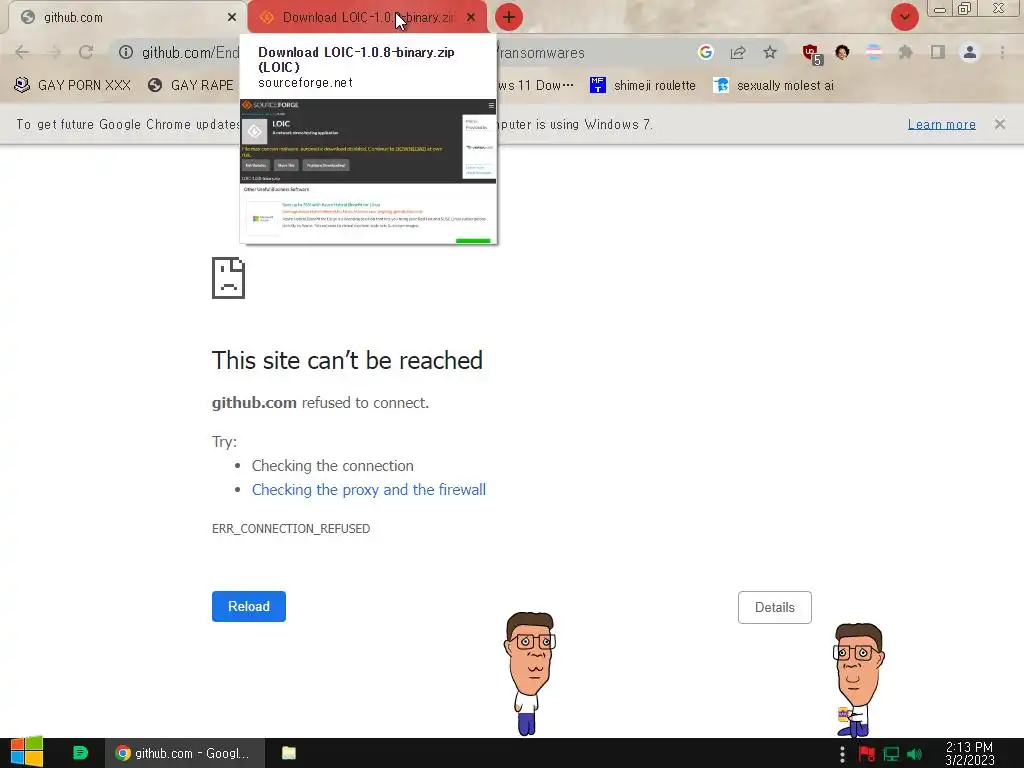Click the LOIC tab preview thumbnail
Image resolution: width=1024 pixels, height=768 pixels.
pyautogui.click(x=368, y=171)
